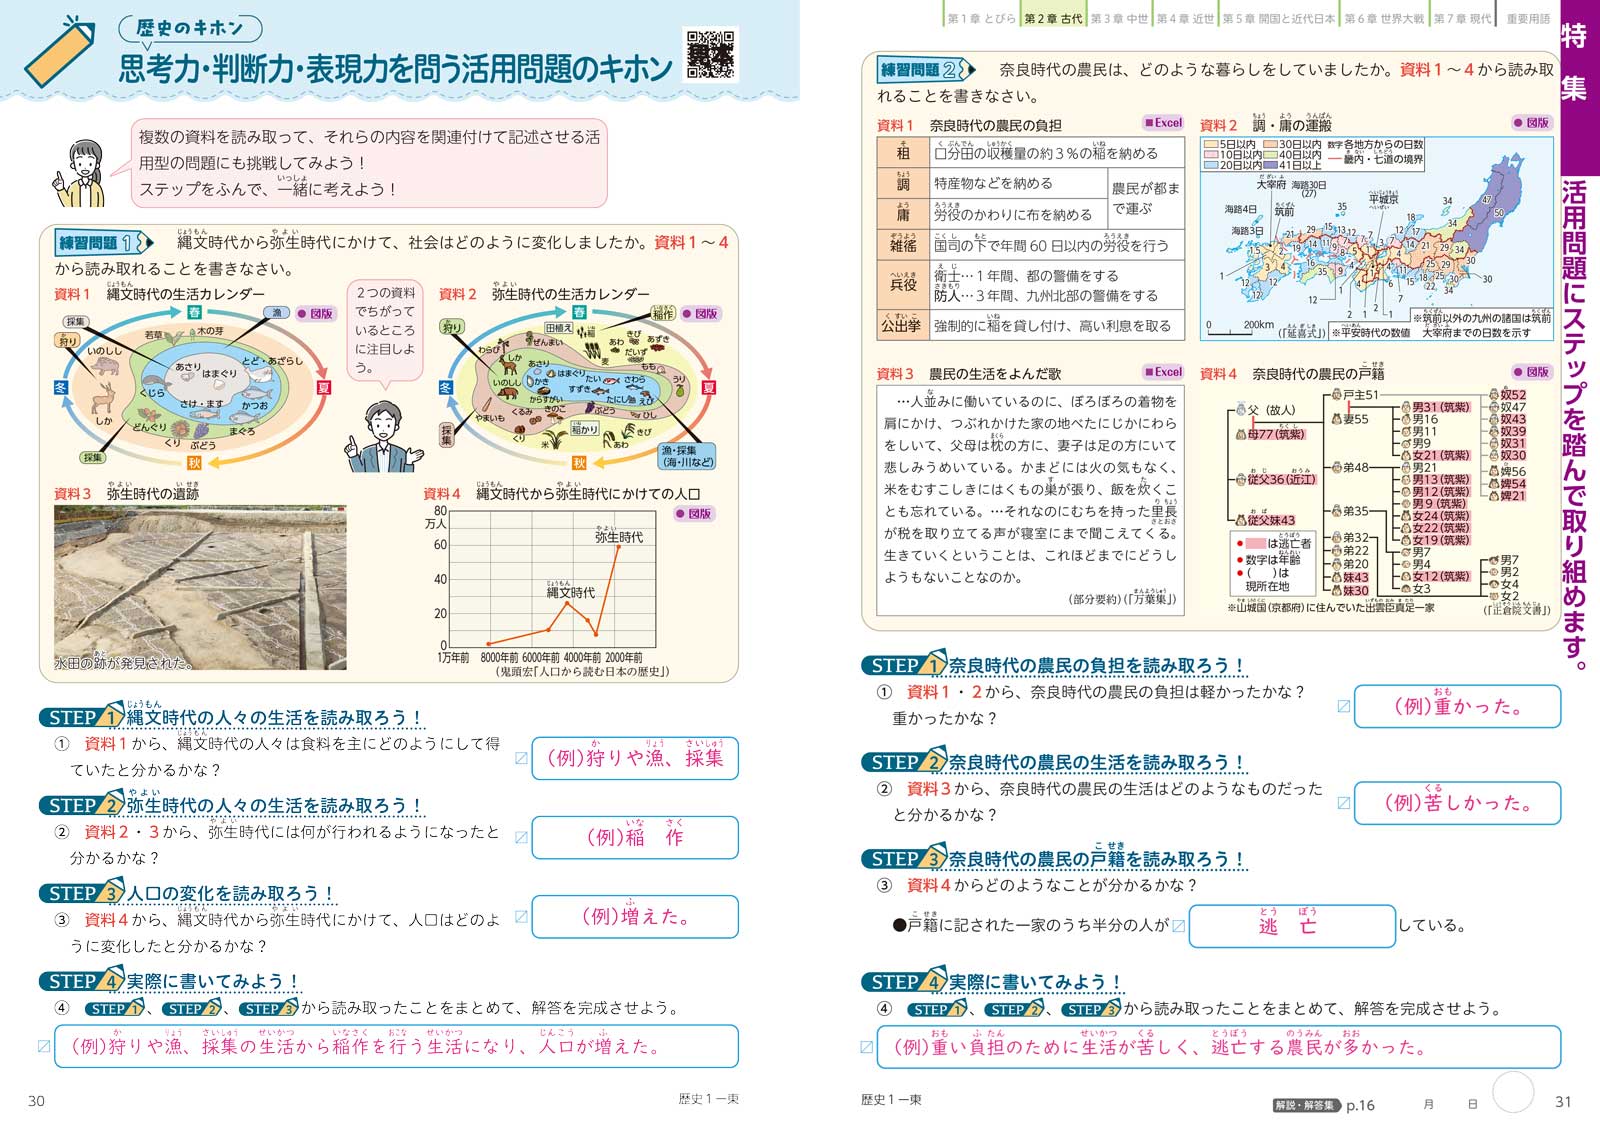Open the 重要用語 tab
Screen dimensions: 1600x1130
1527,18
